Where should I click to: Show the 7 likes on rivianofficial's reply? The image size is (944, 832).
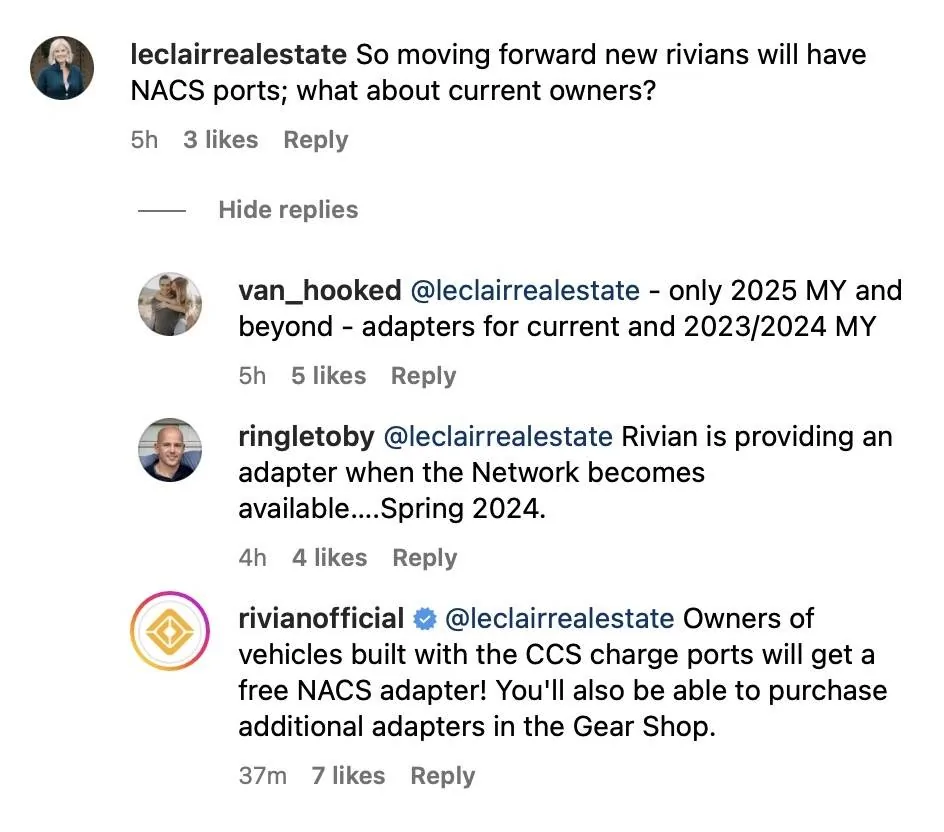point(348,776)
